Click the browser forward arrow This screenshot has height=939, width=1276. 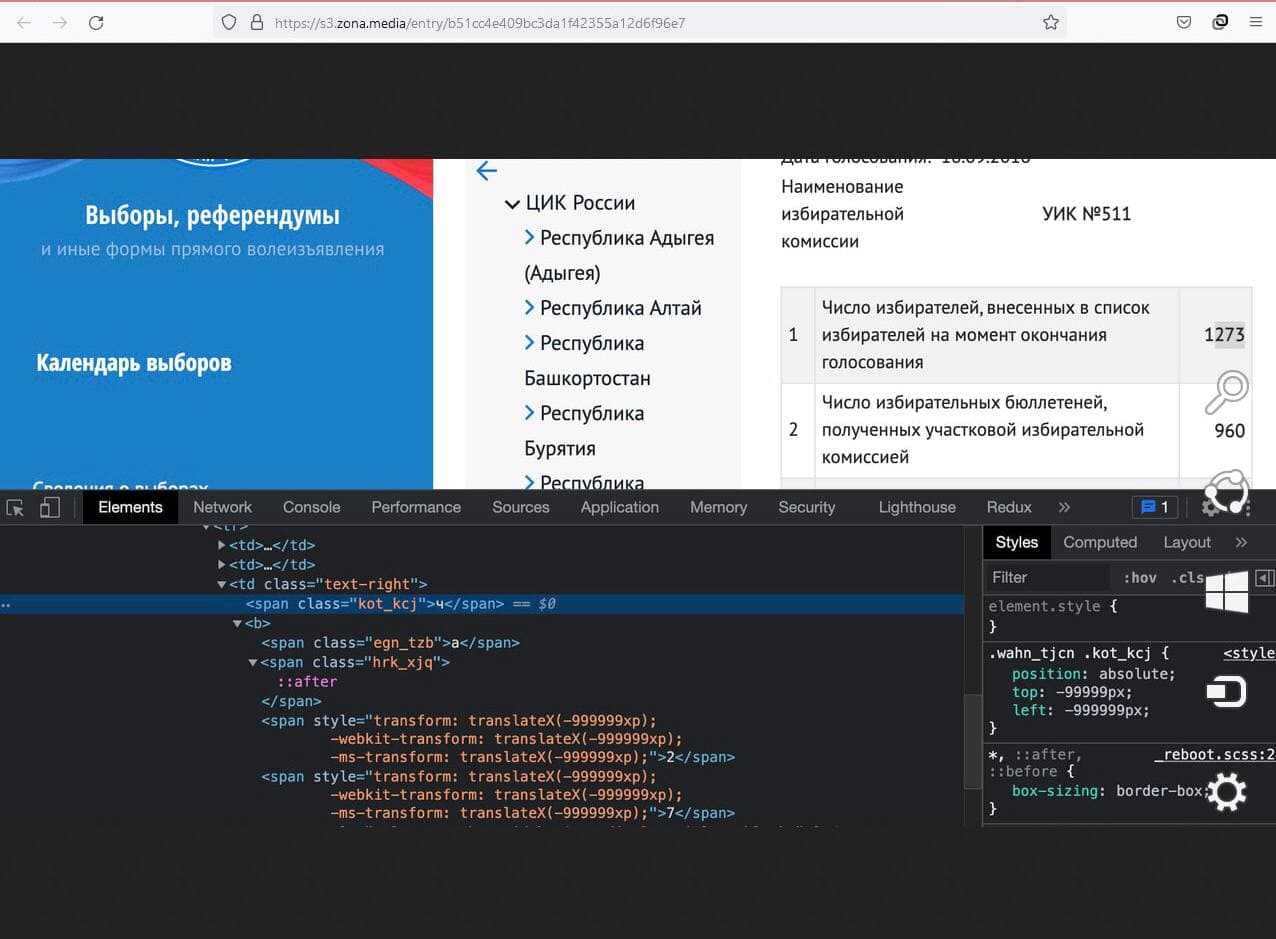pyautogui.click(x=60, y=22)
